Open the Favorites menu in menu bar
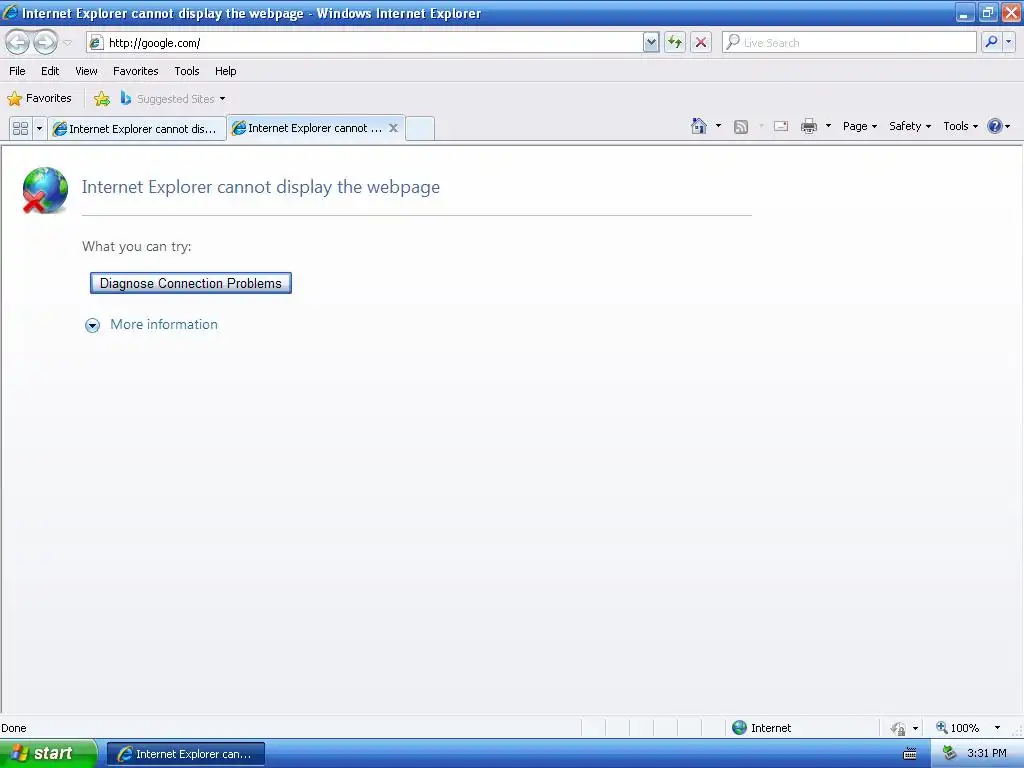The width and height of the screenshot is (1024, 768). pos(136,71)
